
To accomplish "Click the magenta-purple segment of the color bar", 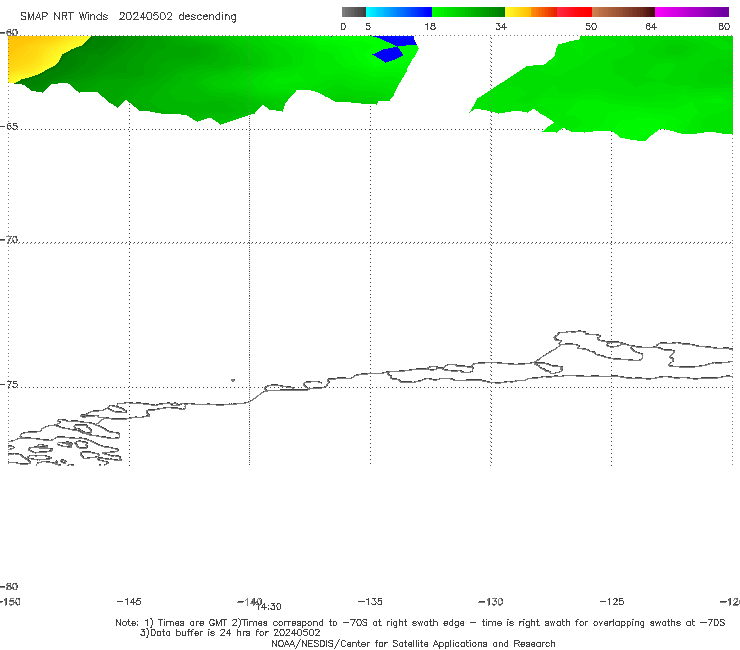I will tap(692, 12).
